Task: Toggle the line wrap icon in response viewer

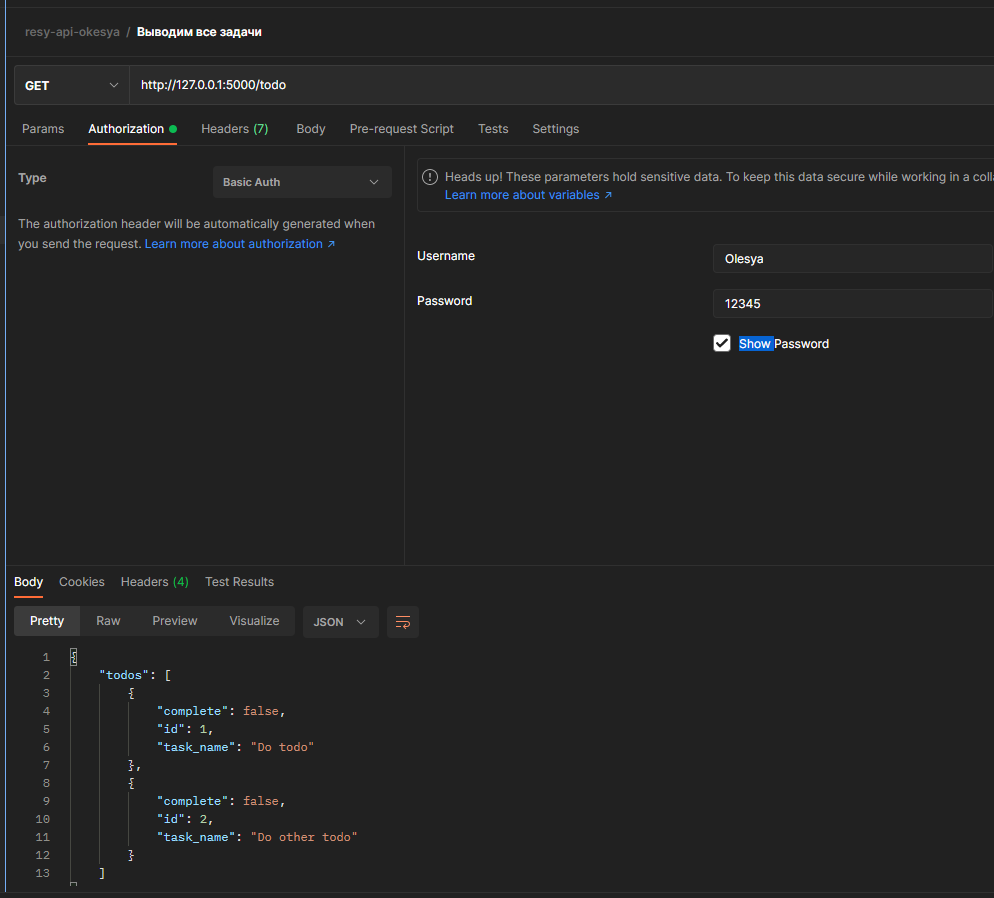Action: (x=403, y=621)
